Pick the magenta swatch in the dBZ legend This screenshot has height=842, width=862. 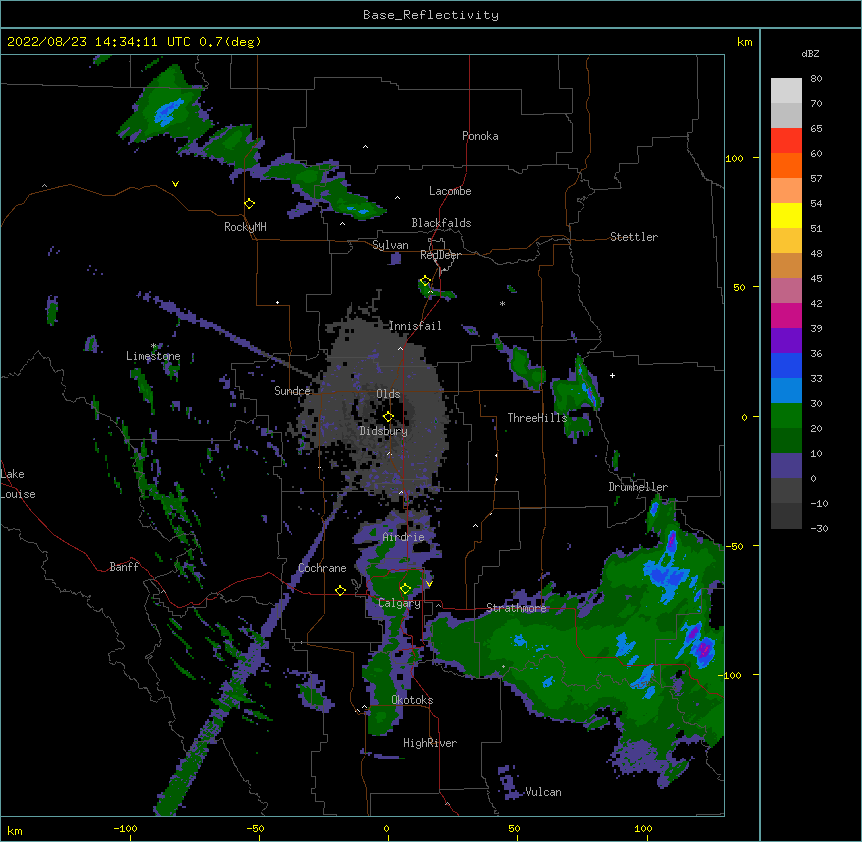(x=786, y=315)
